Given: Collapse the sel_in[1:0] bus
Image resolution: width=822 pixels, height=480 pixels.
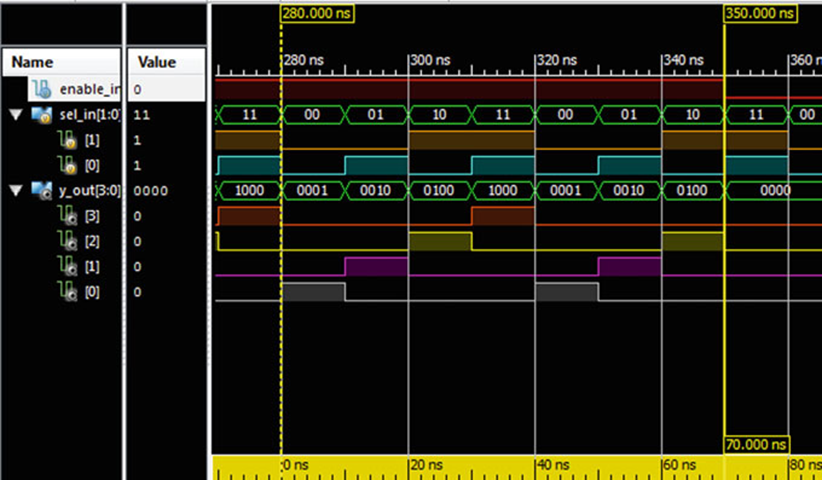Looking at the screenshot, I should coord(16,114).
